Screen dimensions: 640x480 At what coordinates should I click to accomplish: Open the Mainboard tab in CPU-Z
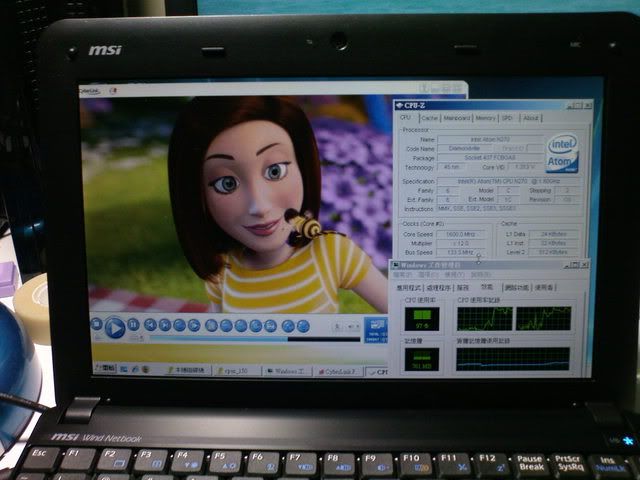(x=457, y=118)
